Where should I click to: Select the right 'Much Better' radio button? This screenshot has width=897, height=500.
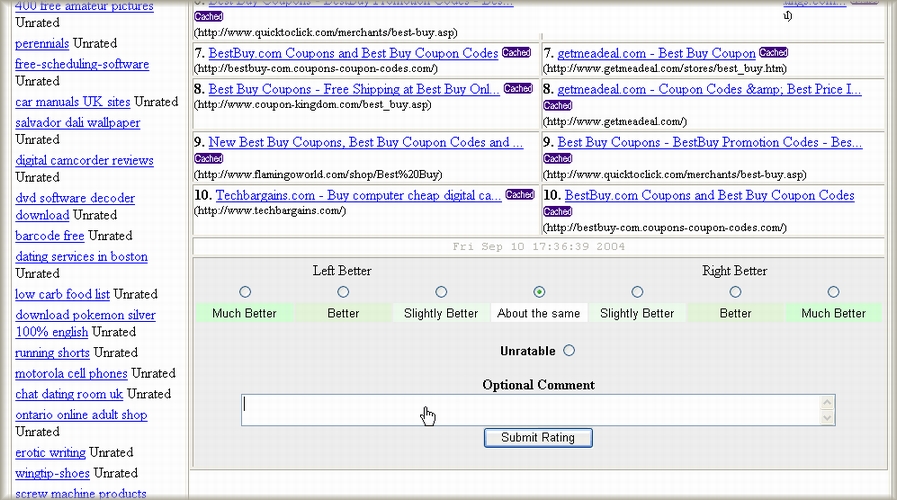coord(834,292)
